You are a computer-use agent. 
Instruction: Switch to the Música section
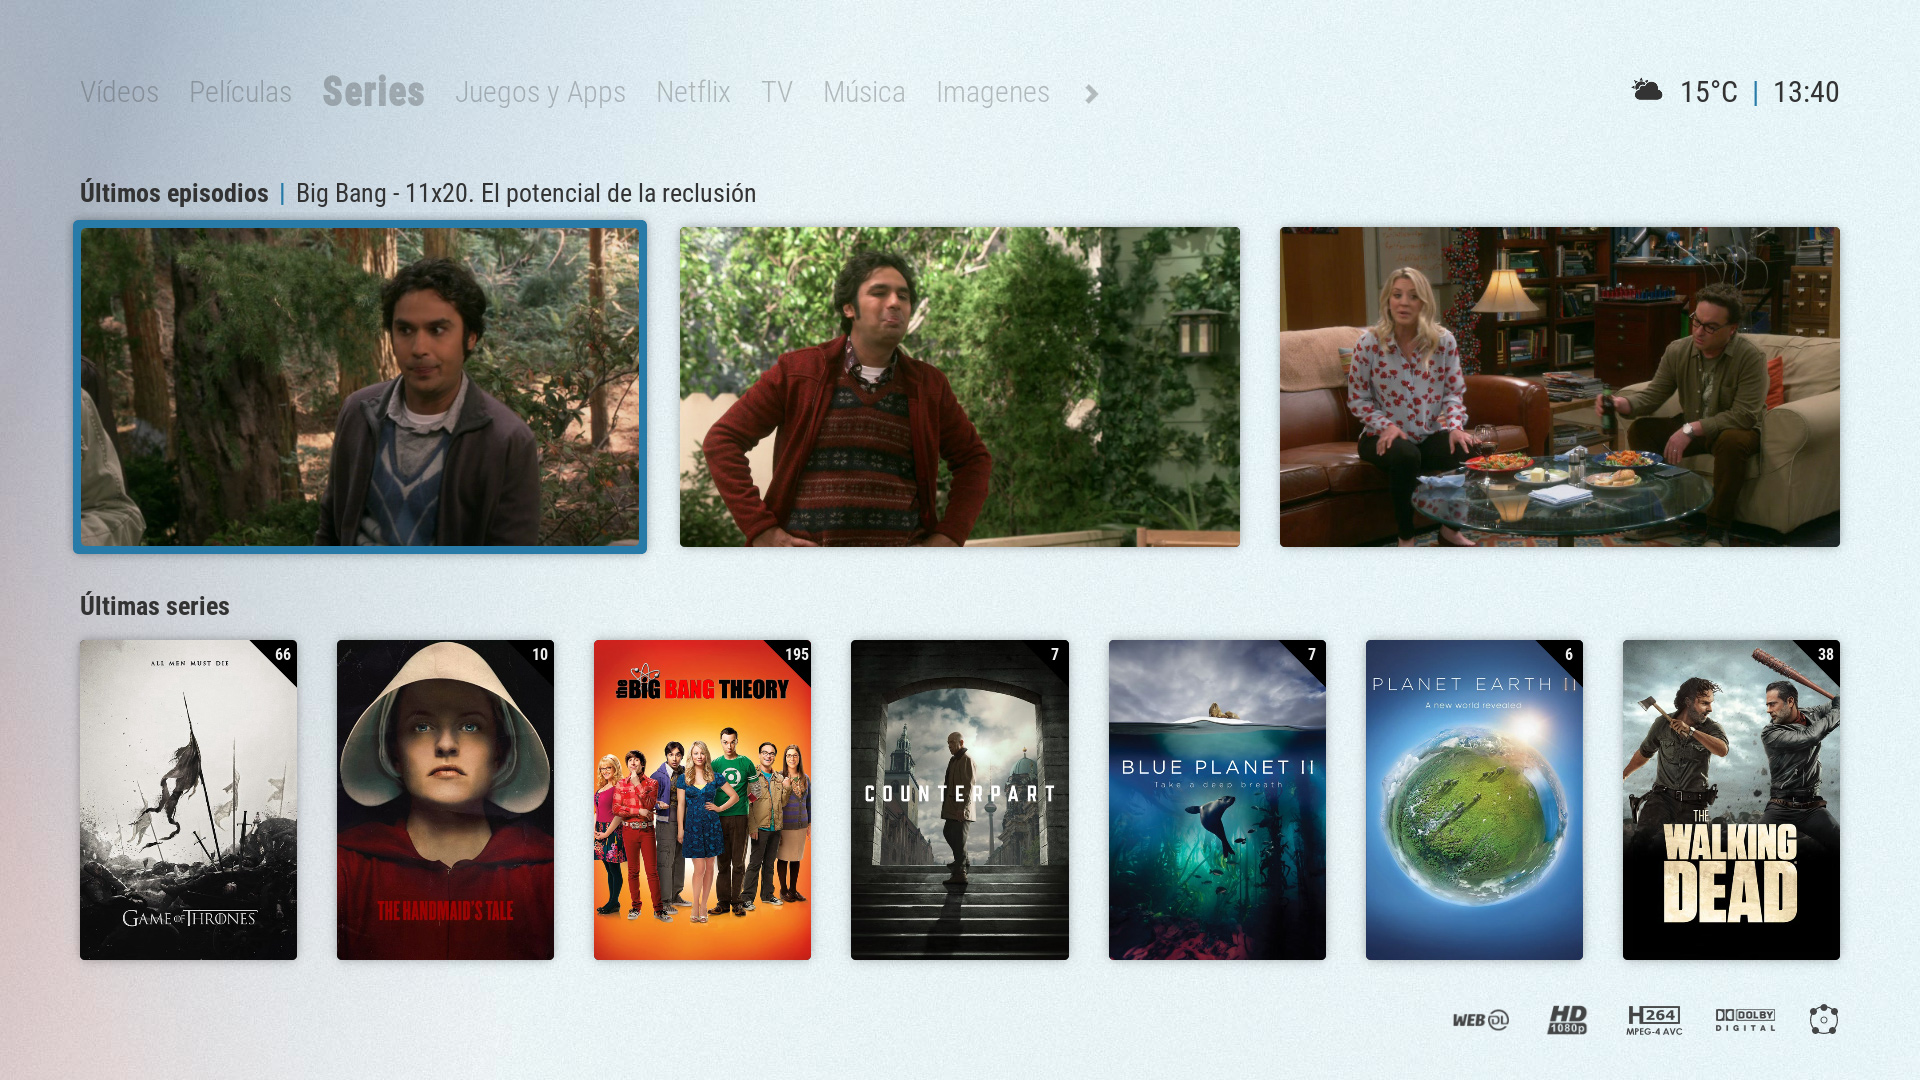[x=864, y=92]
